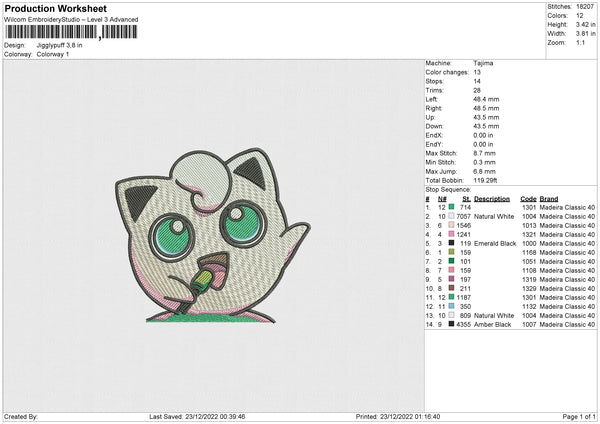Select the white swatch in stop row 2

click(452, 216)
